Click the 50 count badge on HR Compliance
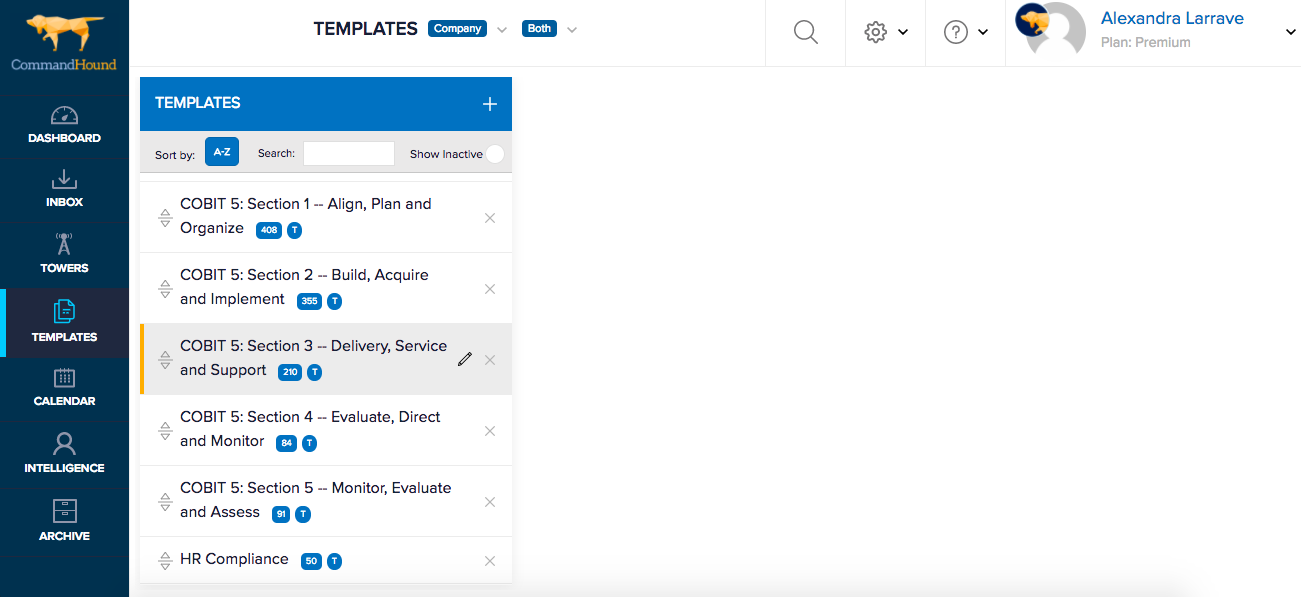 tap(312, 561)
